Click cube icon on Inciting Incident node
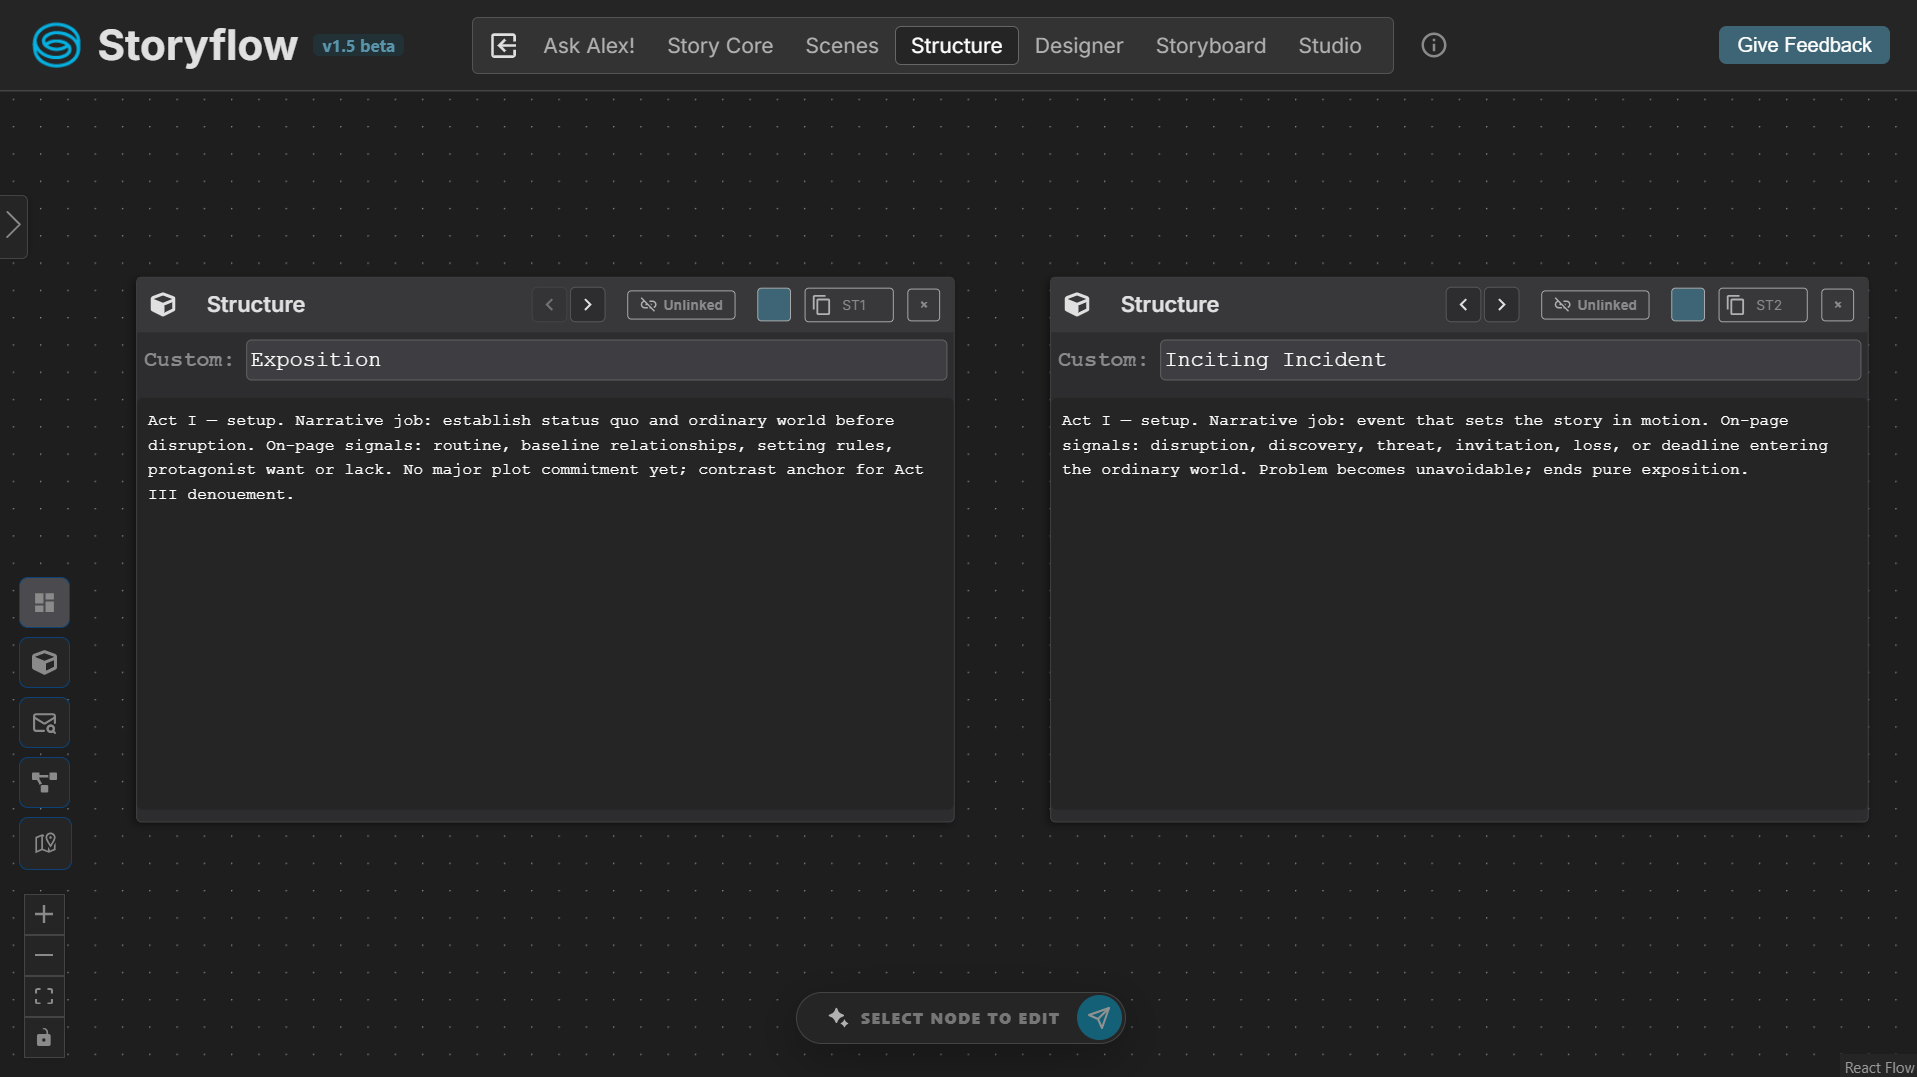Image resolution: width=1917 pixels, height=1077 pixels. [1077, 304]
